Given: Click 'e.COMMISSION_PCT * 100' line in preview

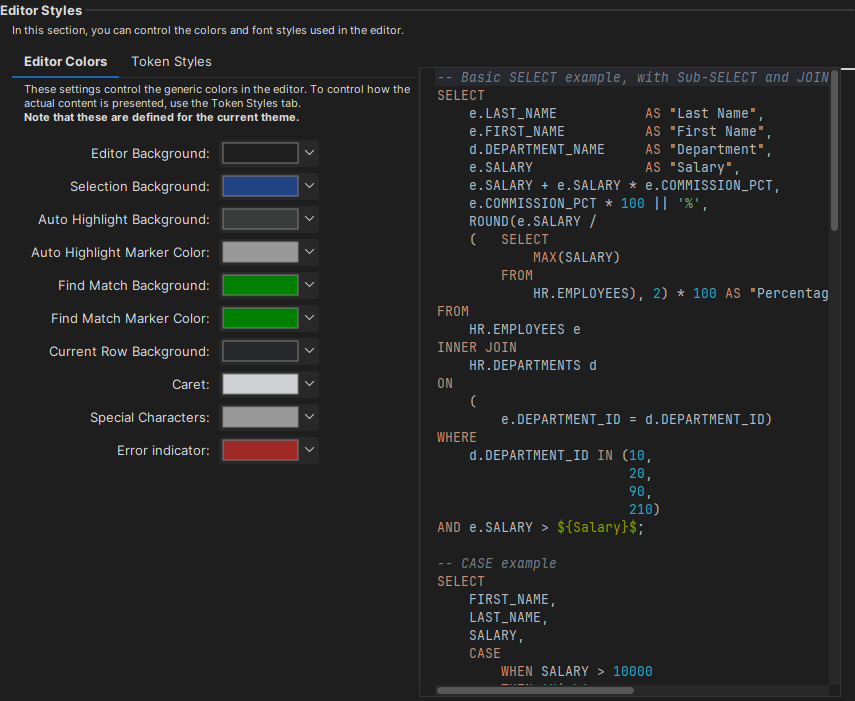Looking at the screenshot, I should (x=588, y=203).
